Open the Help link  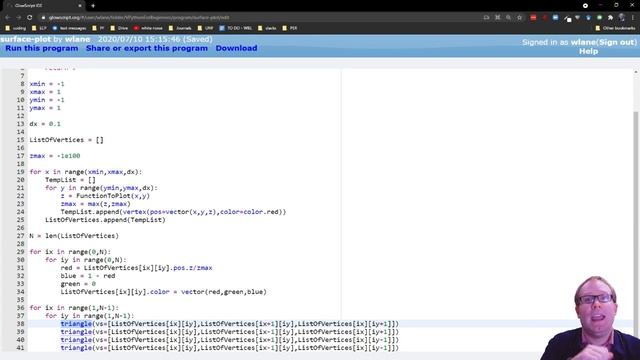pos(588,51)
